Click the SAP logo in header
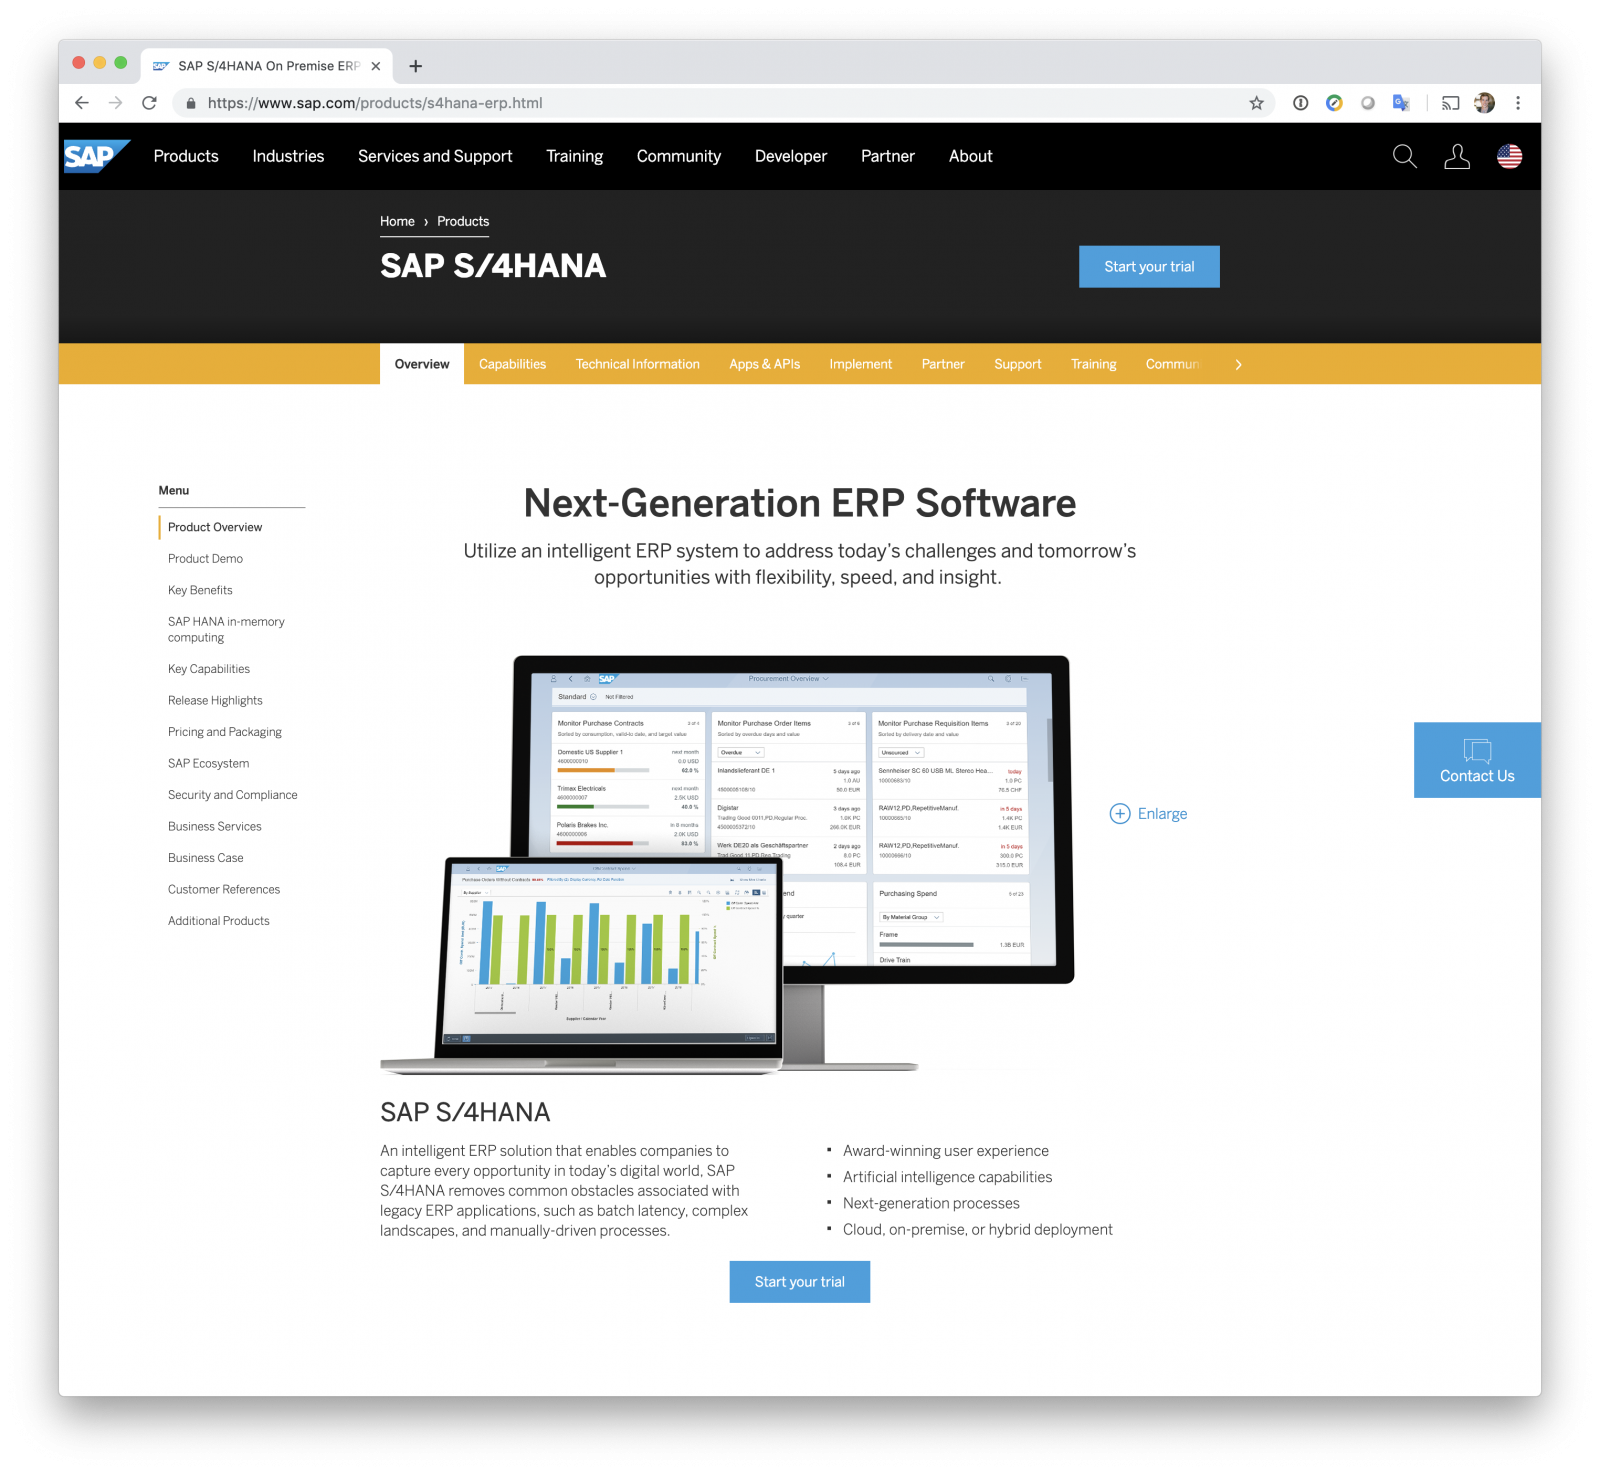 tap(96, 156)
